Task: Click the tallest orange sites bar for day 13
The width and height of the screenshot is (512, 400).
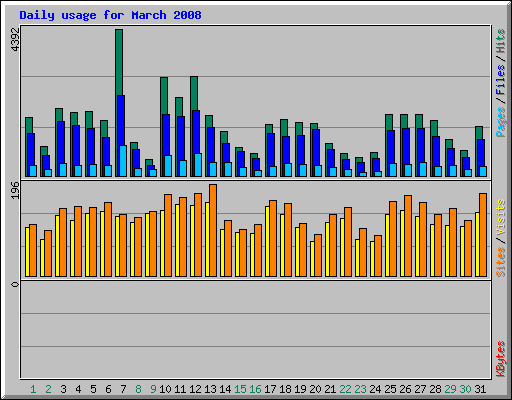Action: coord(213,230)
